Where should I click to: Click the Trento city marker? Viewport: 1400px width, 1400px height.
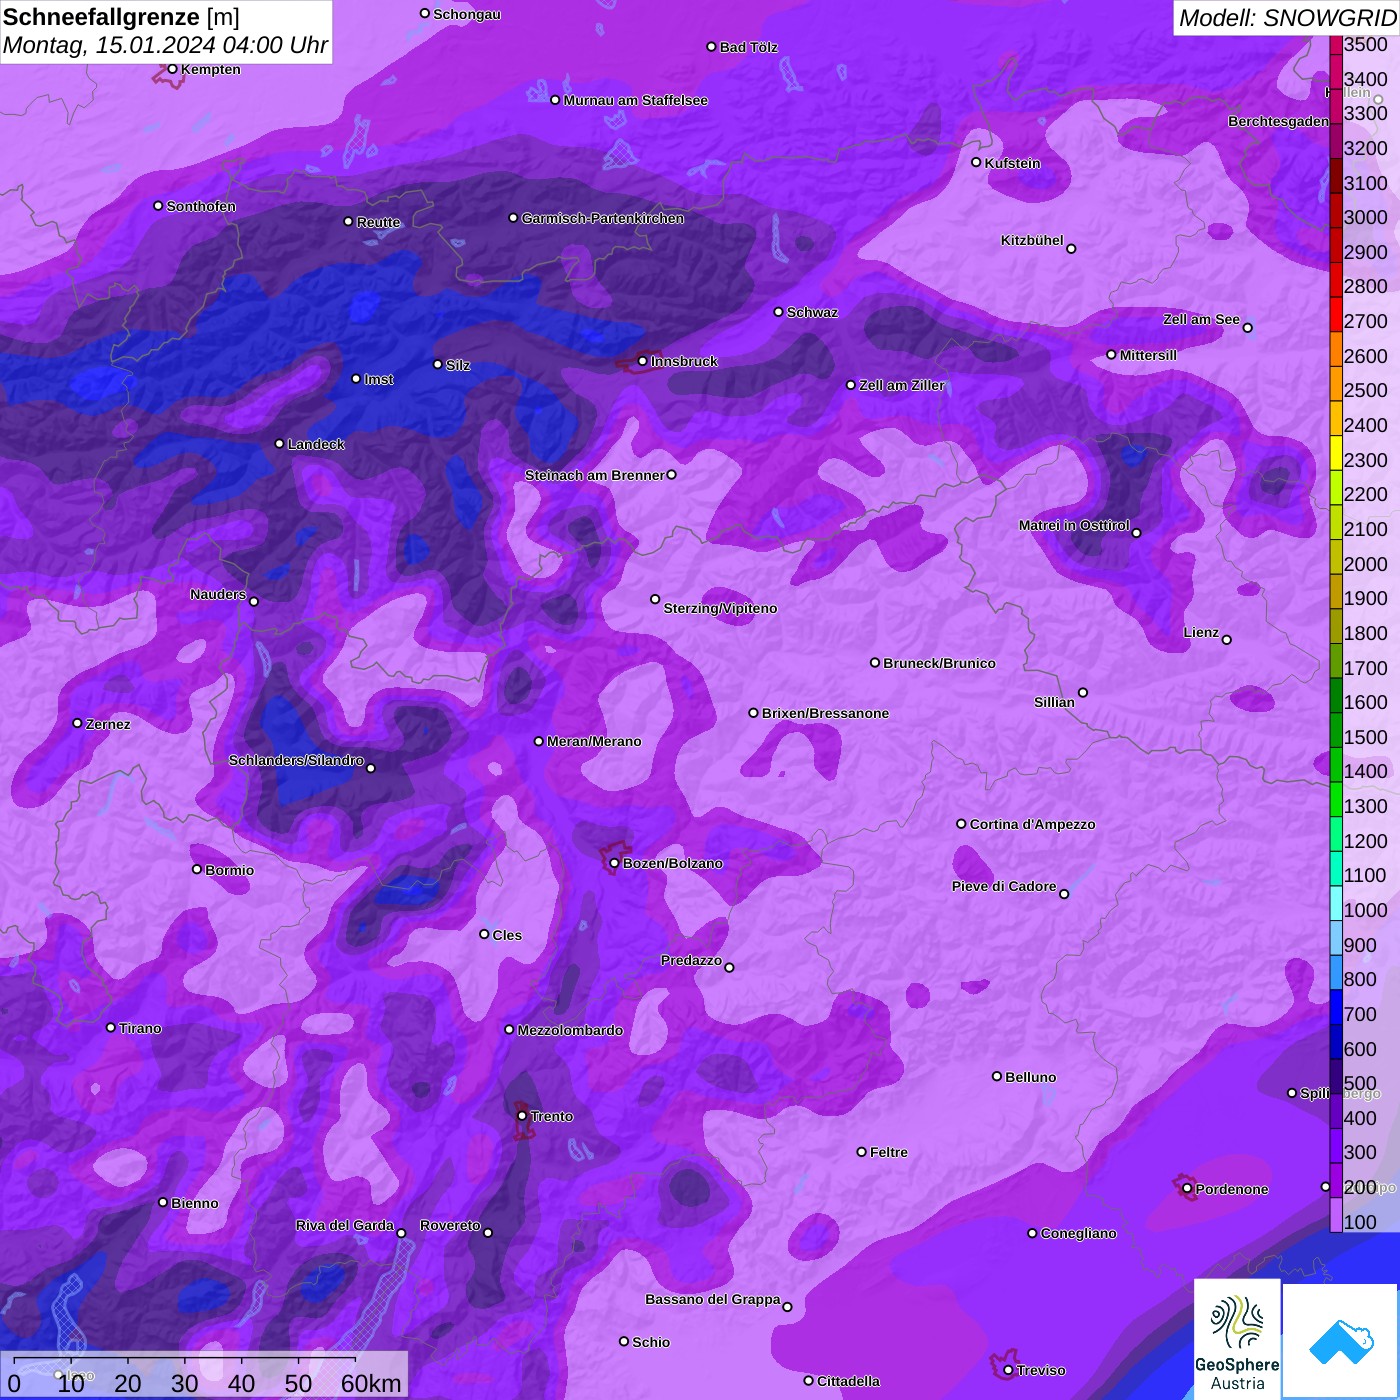[522, 1116]
